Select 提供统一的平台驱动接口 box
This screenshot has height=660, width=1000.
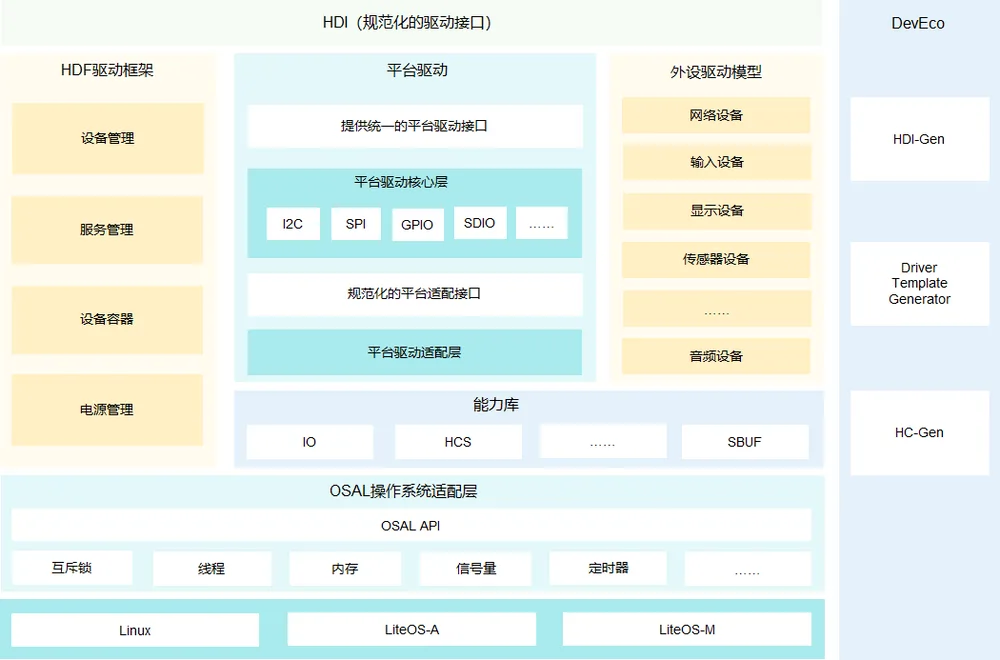pos(415,126)
